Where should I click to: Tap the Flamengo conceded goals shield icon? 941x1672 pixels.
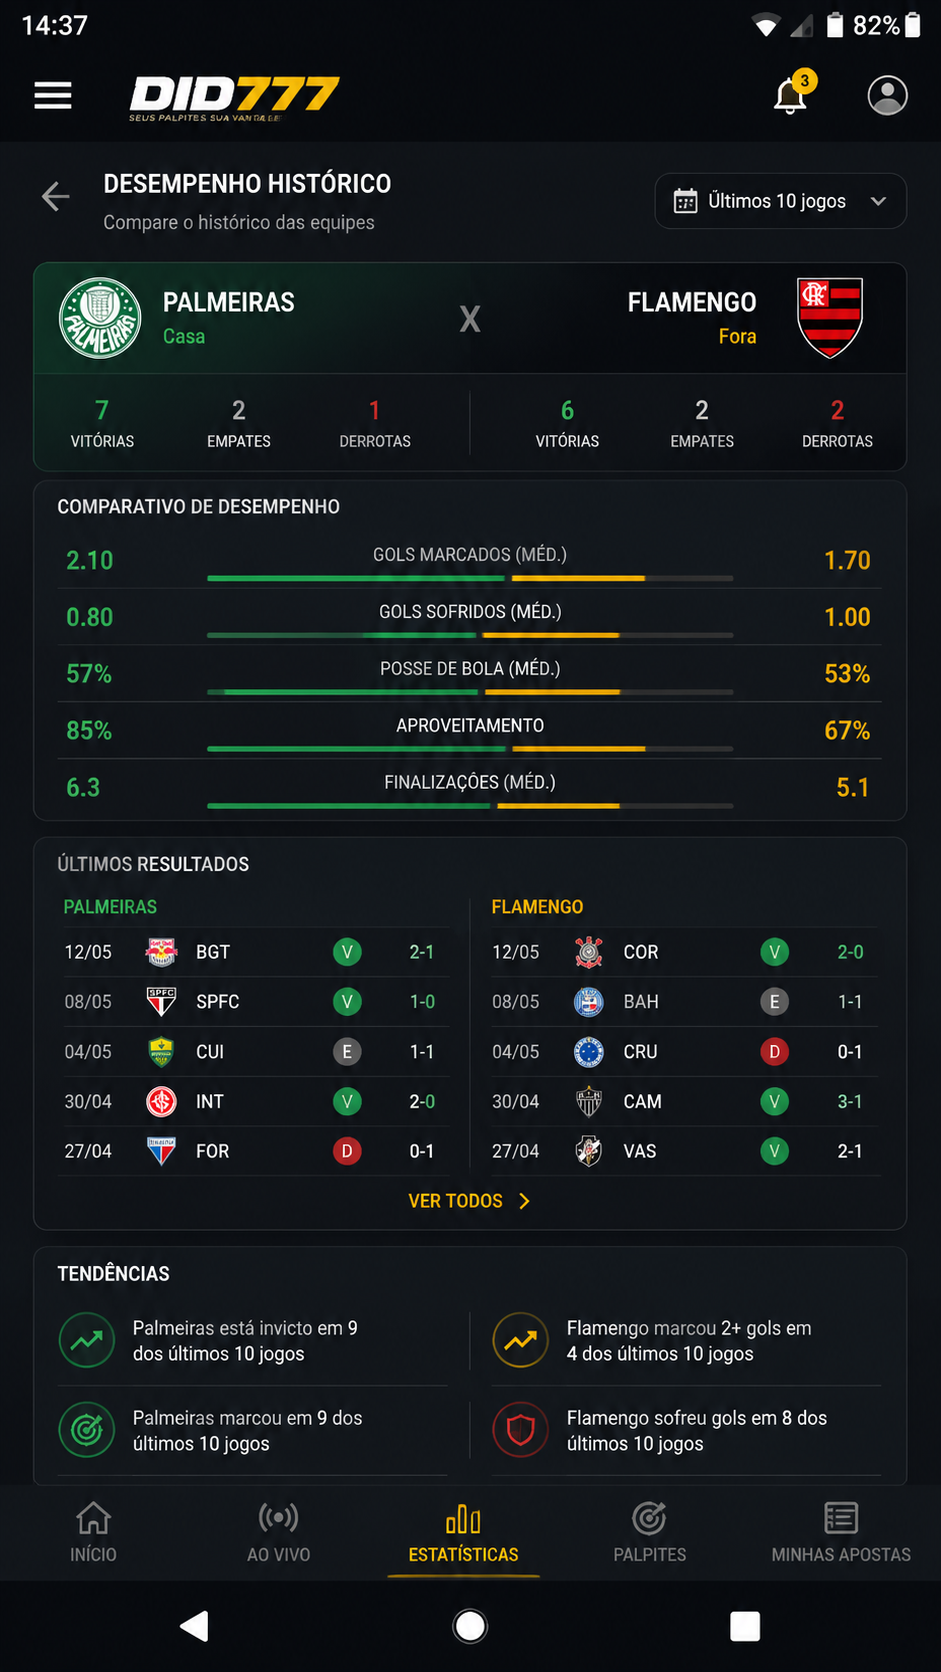point(520,1430)
